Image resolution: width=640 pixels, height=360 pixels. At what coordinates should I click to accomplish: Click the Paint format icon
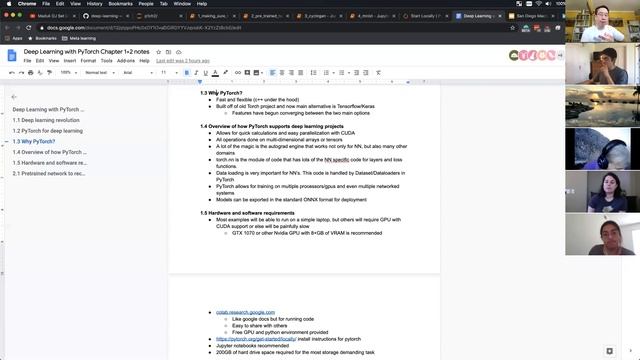point(49,73)
